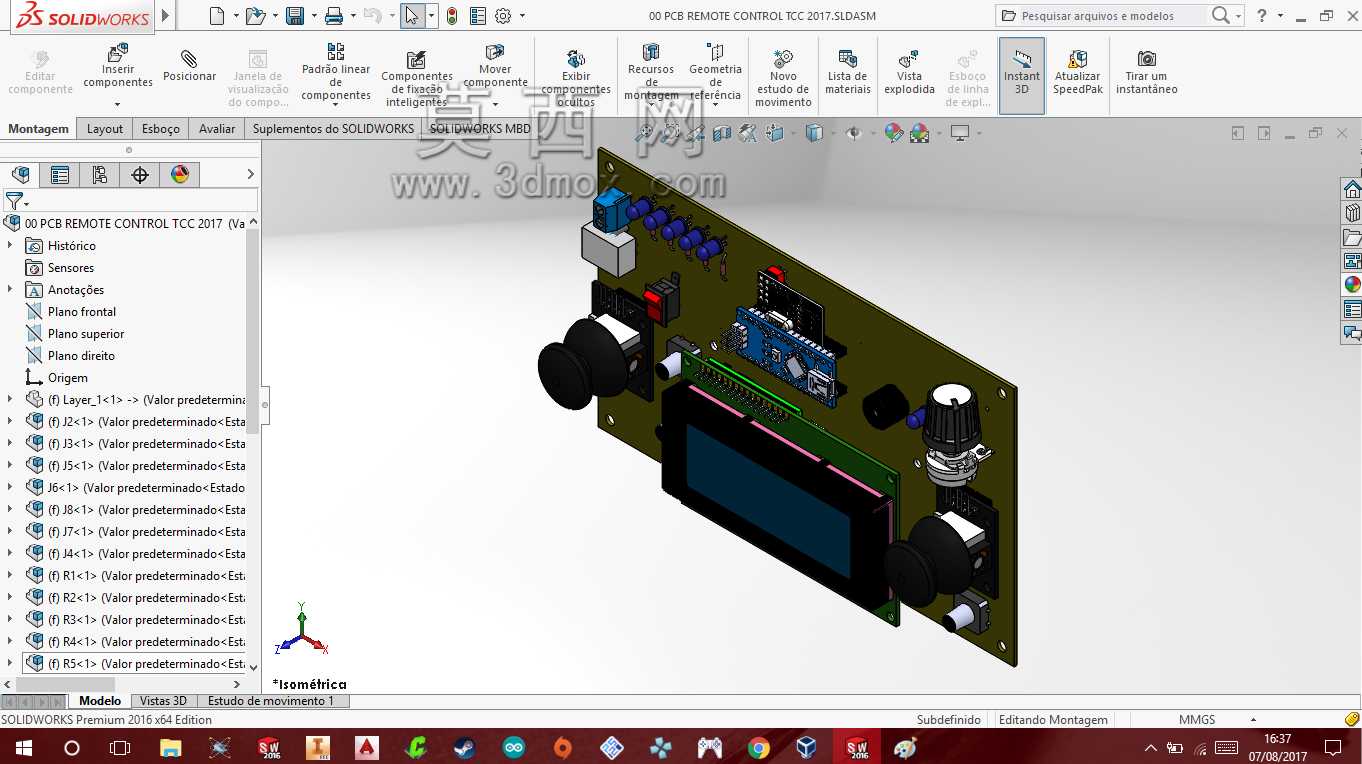
Task: Open the DisplayManager color ball tab
Action: click(180, 175)
